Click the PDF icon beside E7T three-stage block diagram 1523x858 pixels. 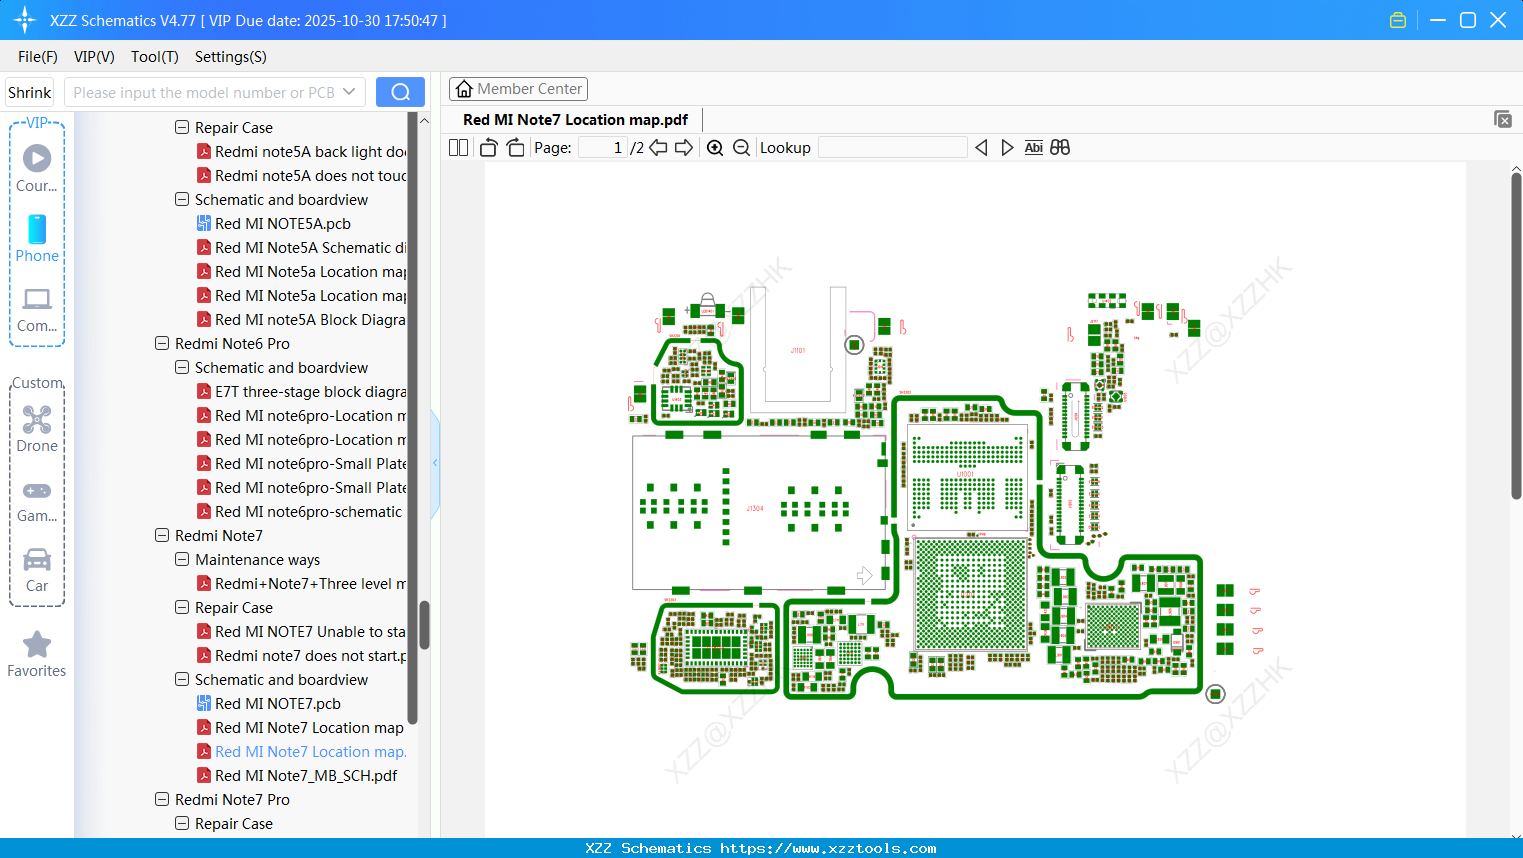click(204, 391)
